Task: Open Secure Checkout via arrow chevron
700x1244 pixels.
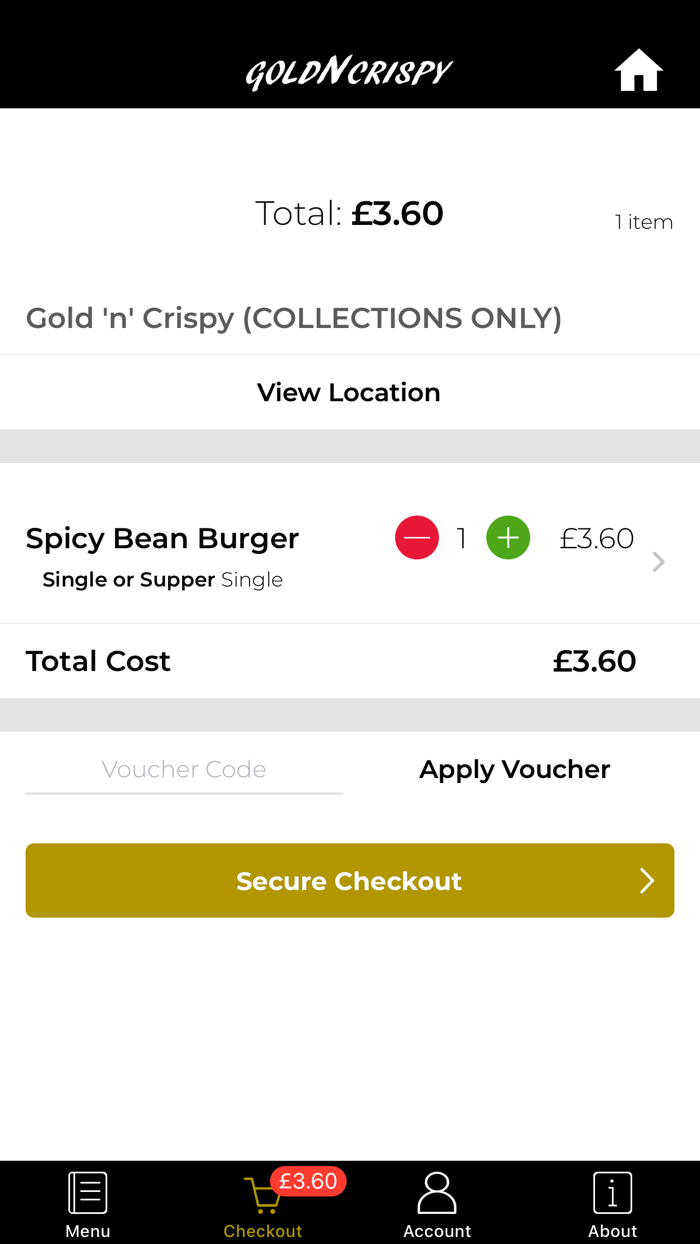Action: click(647, 881)
